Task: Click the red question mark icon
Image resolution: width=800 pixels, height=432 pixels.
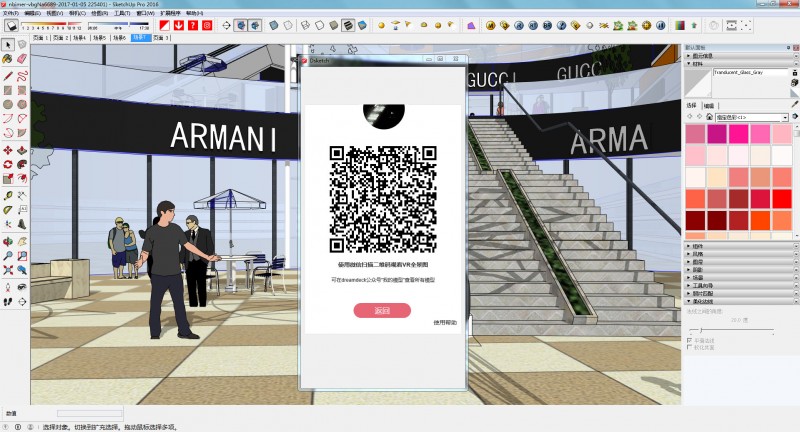Action: click(193, 25)
